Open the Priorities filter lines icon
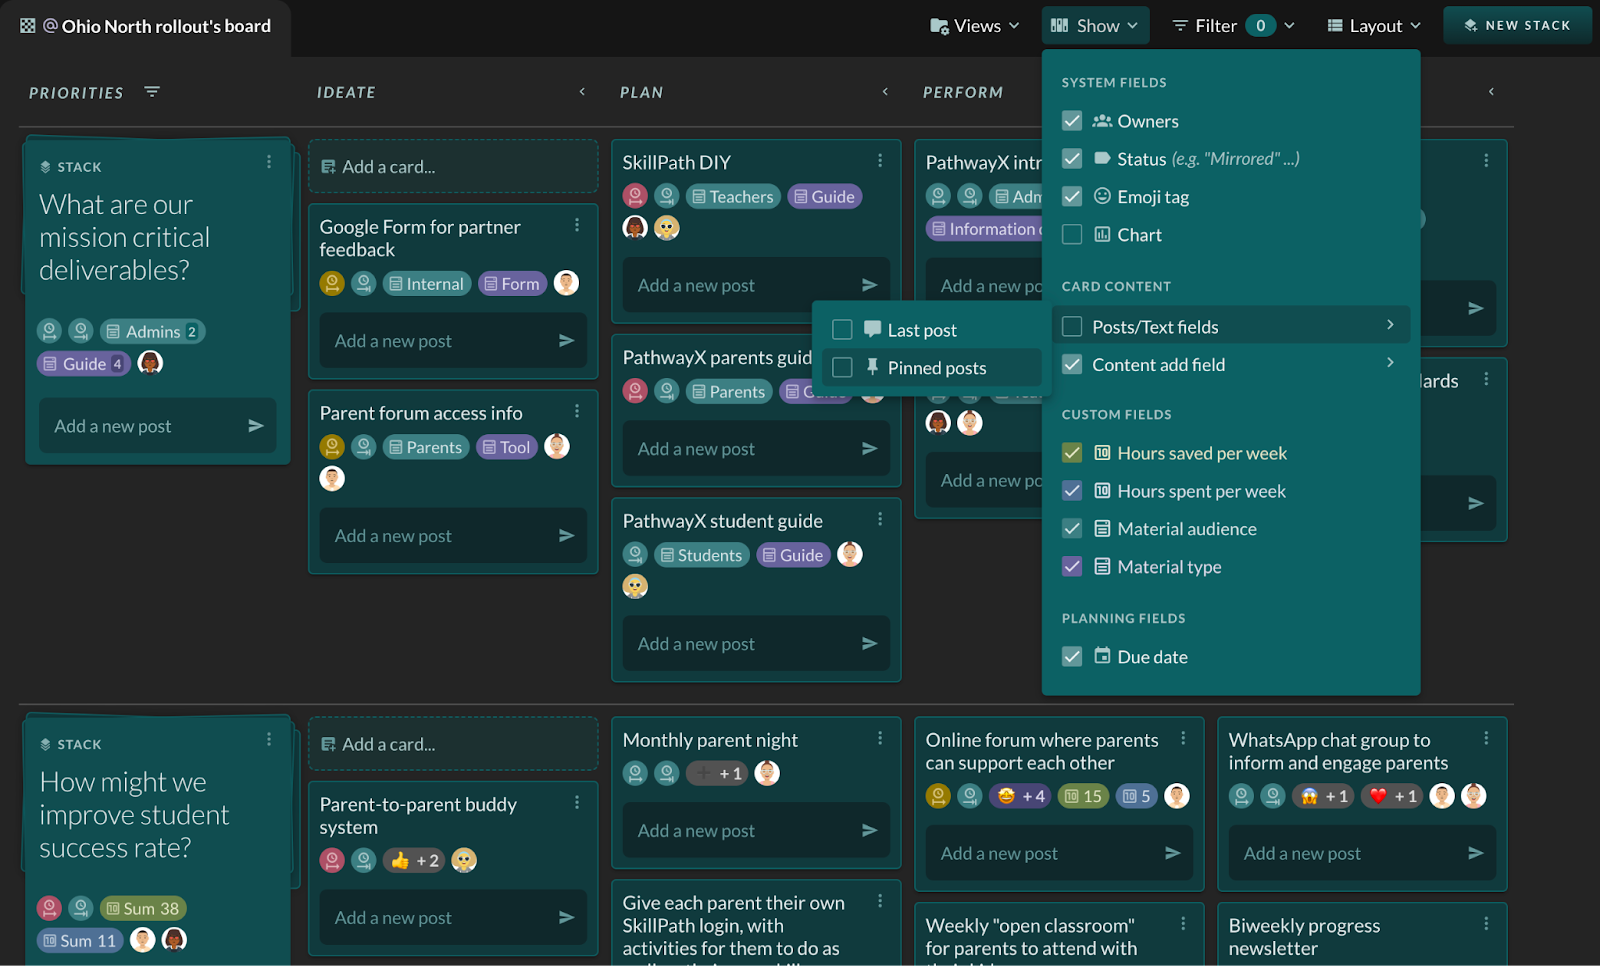Screen dimensions: 1600x966 pyautogui.click(x=152, y=92)
